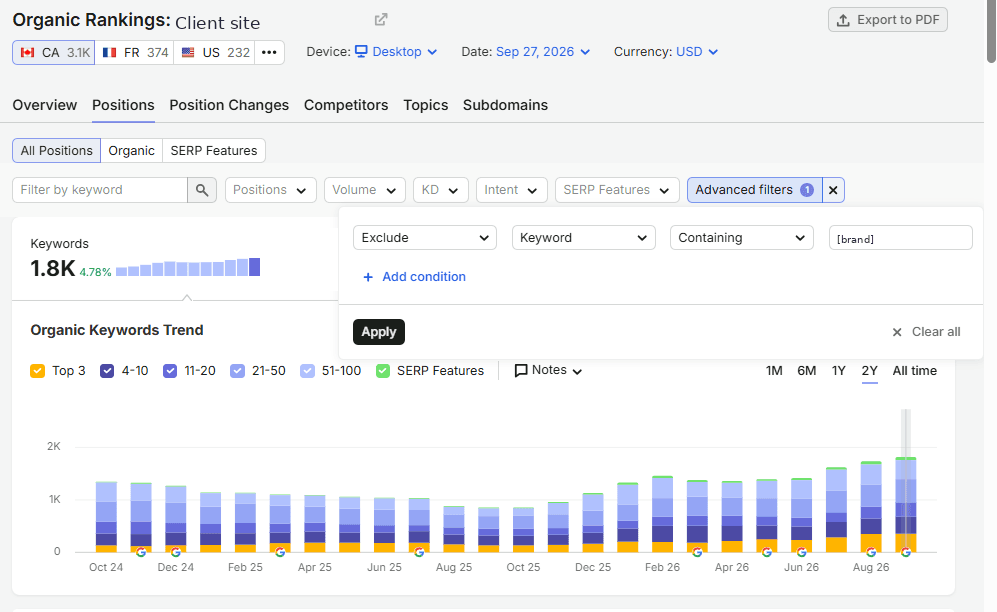Screen dimensions: 997x612
Task: Click the Google update marker near May 26
Action: click(x=767, y=552)
